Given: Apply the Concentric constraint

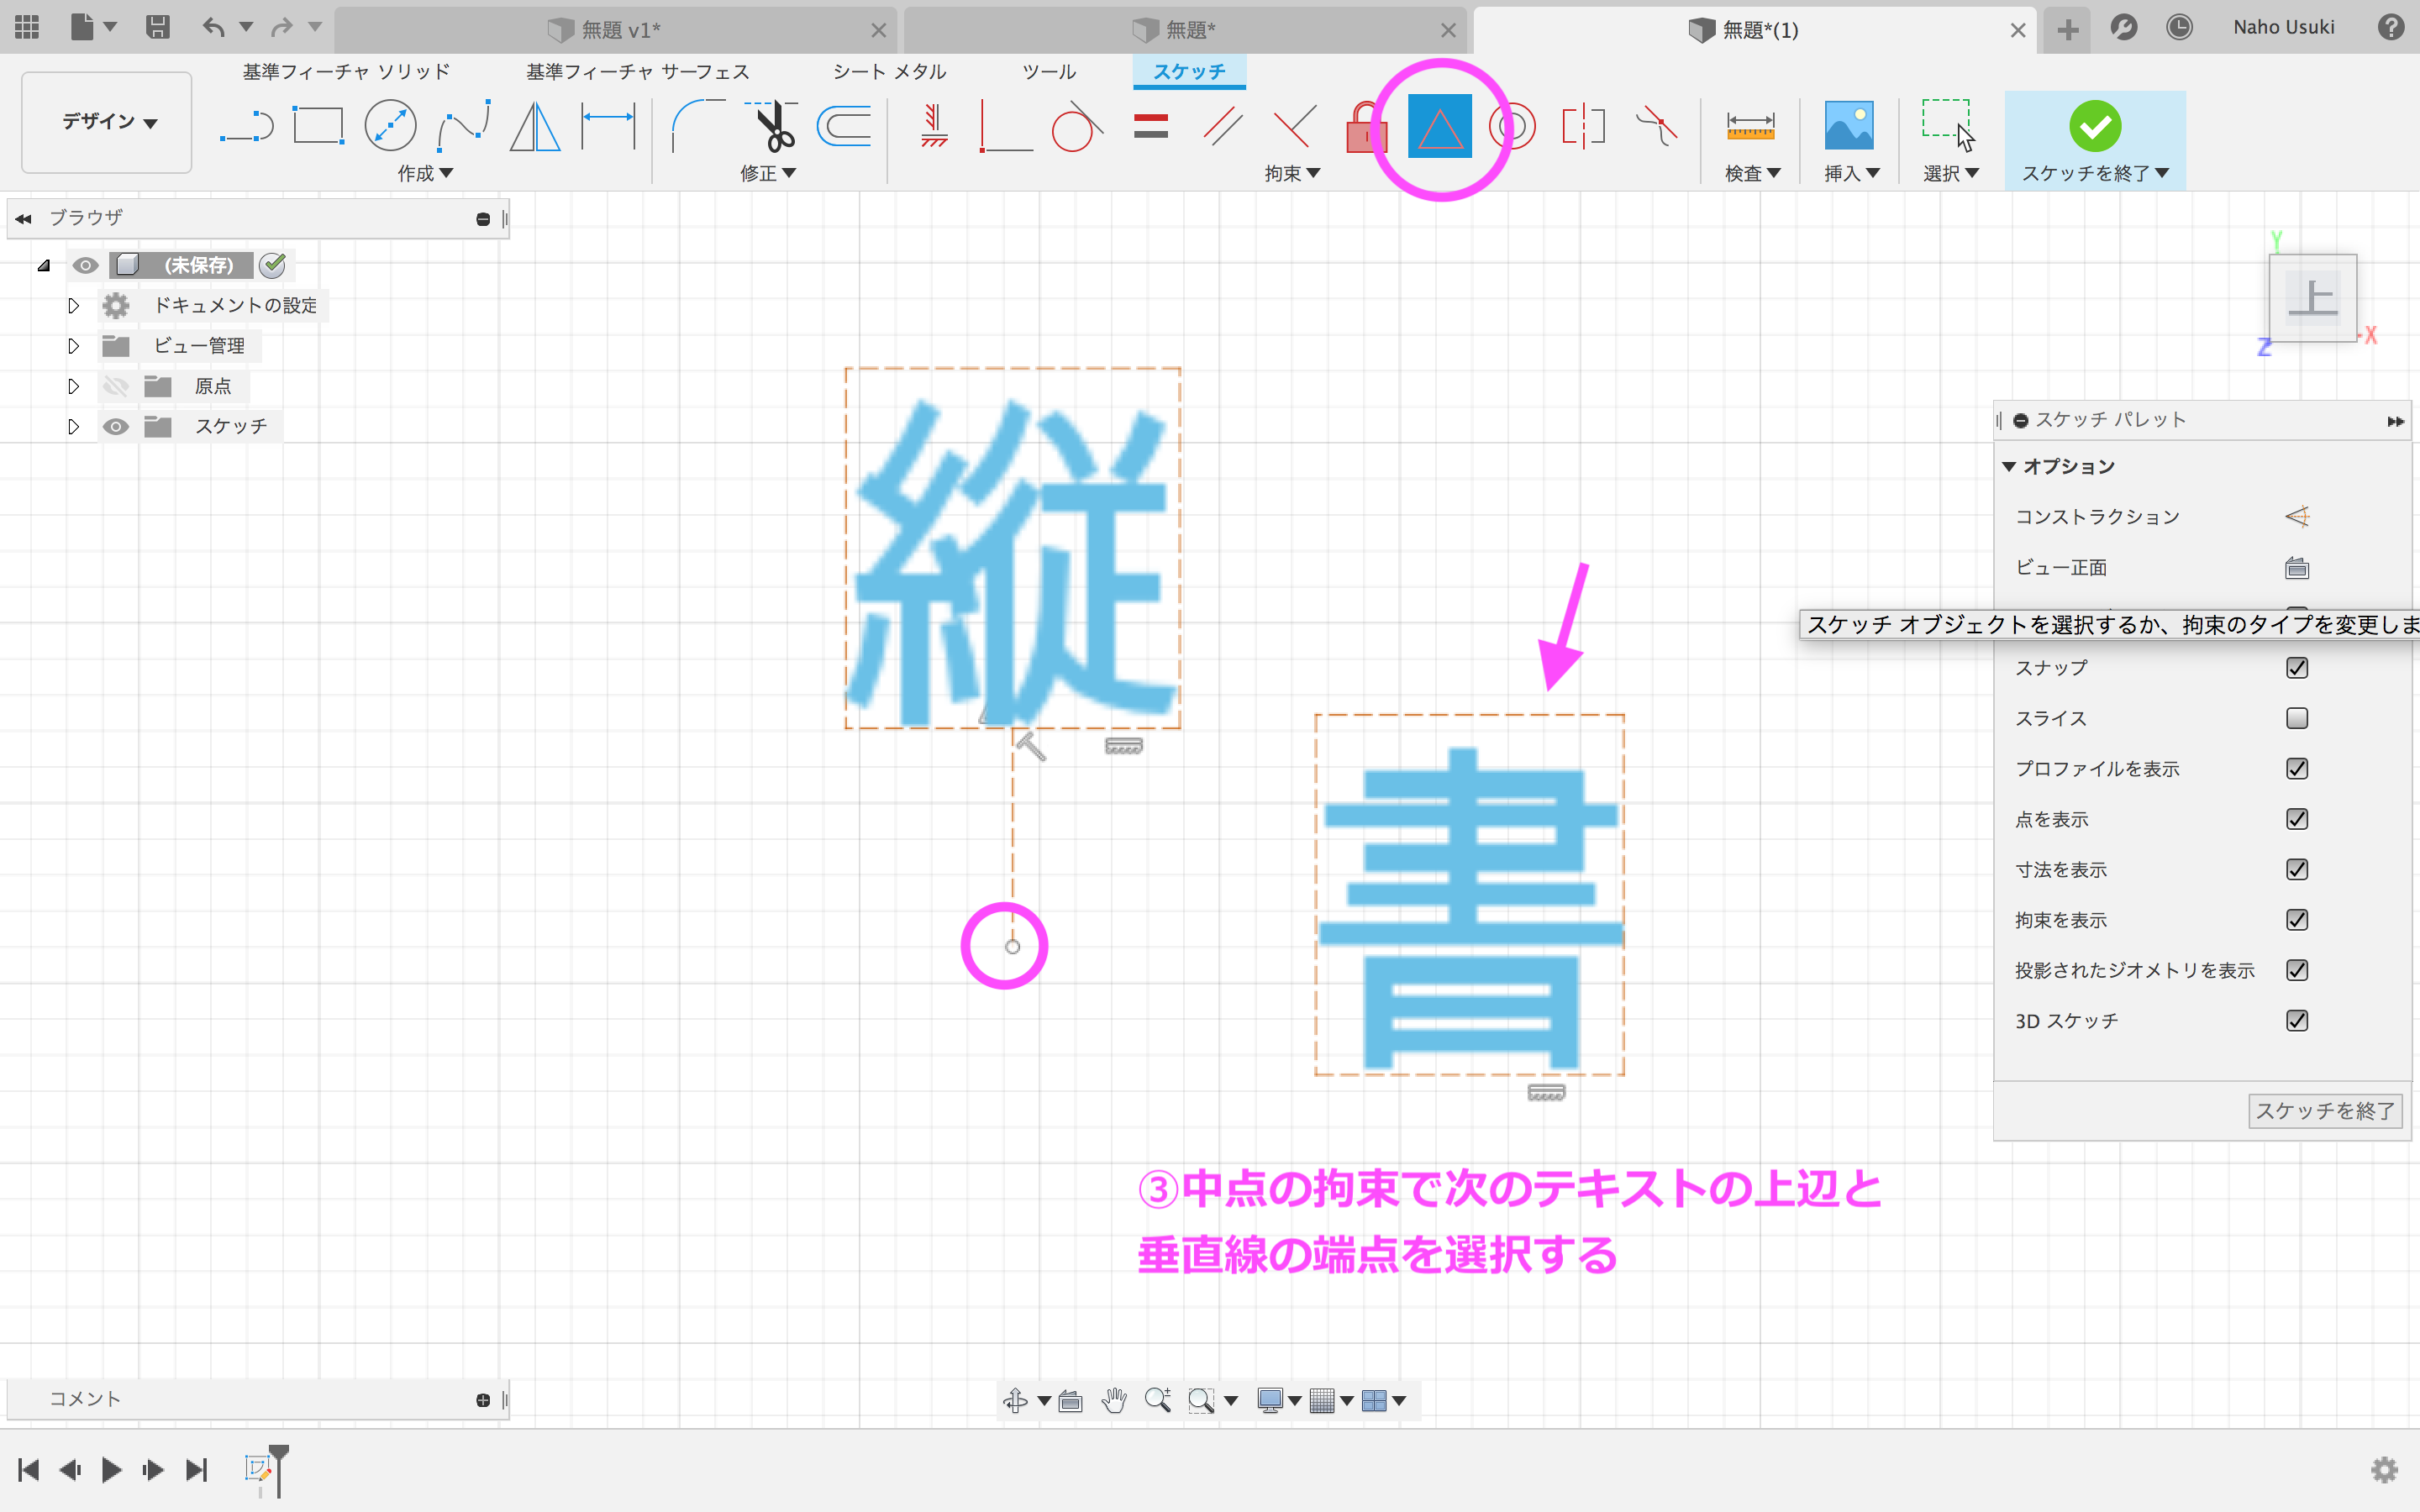Looking at the screenshot, I should coord(1512,127).
